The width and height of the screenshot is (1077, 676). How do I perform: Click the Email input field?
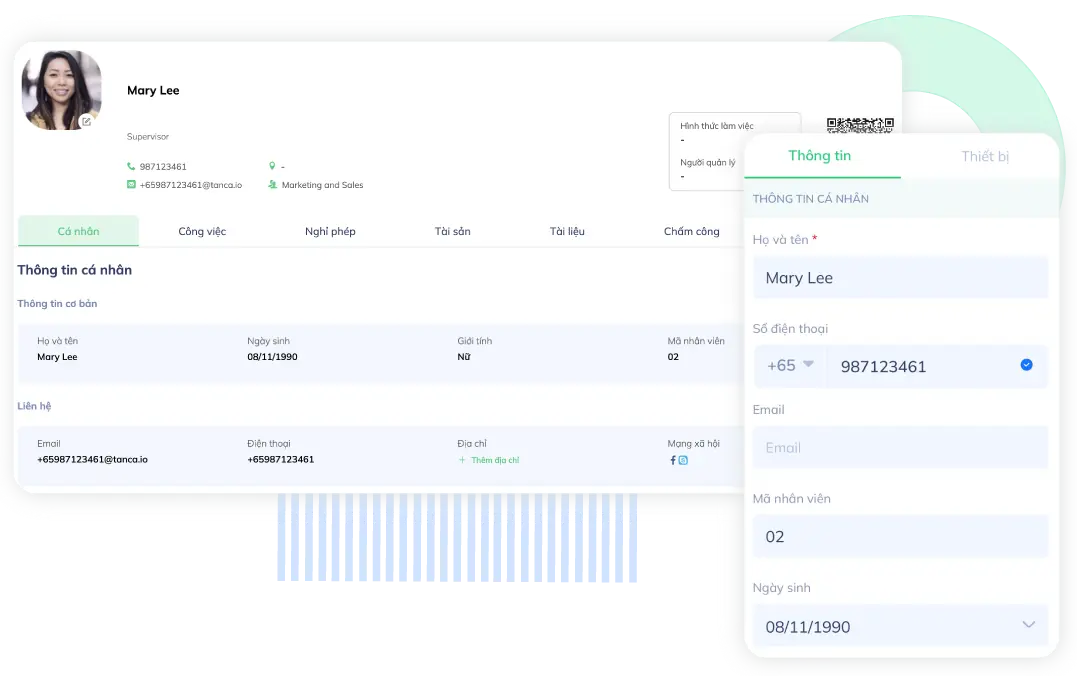pyautogui.click(x=900, y=447)
